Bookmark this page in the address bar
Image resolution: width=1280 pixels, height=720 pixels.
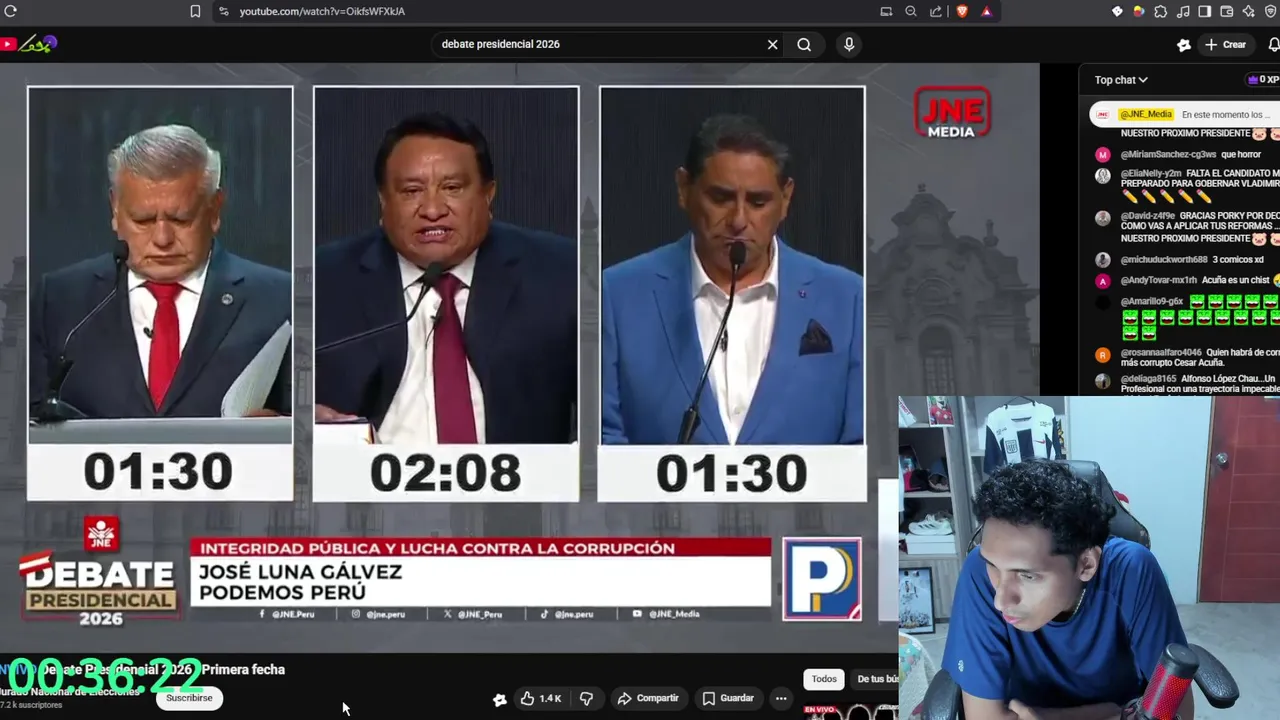coord(195,11)
